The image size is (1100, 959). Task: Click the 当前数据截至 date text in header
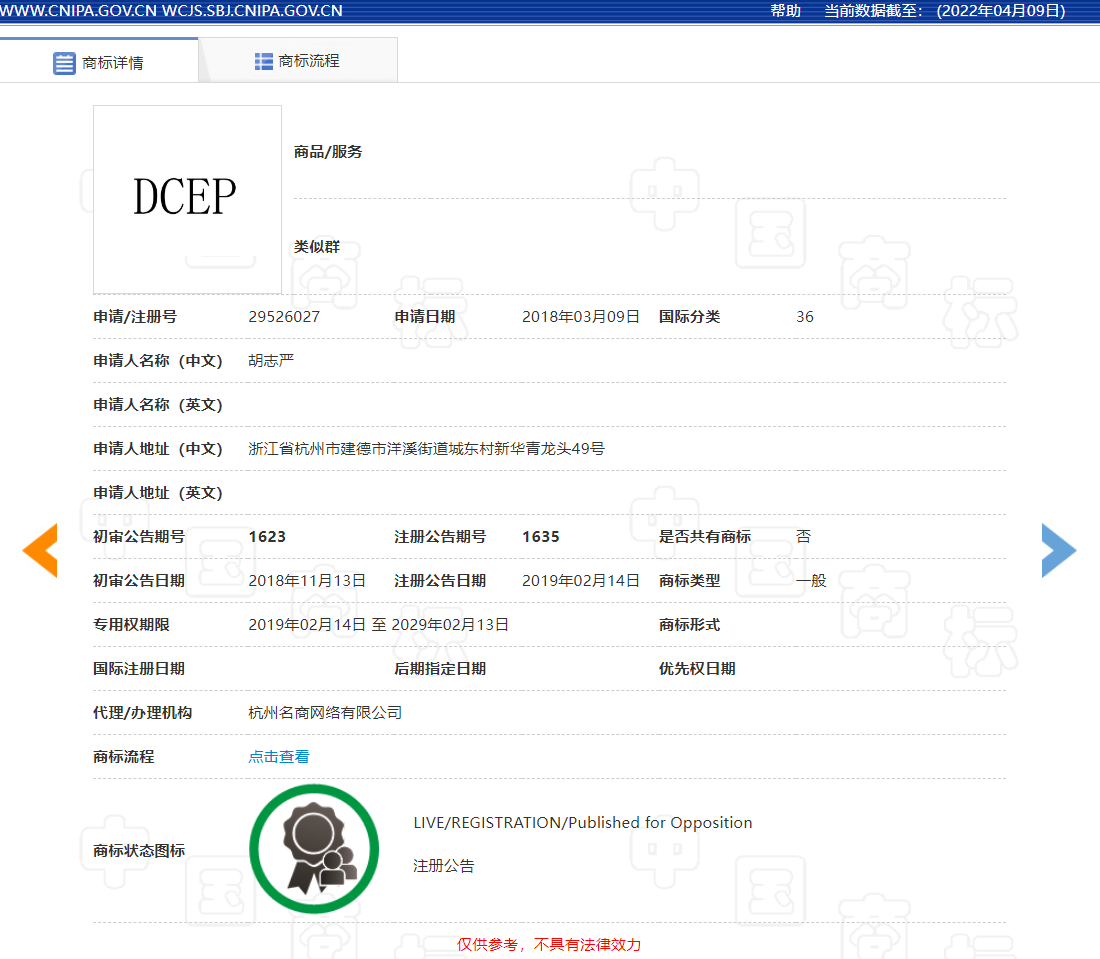pyautogui.click(x=944, y=11)
